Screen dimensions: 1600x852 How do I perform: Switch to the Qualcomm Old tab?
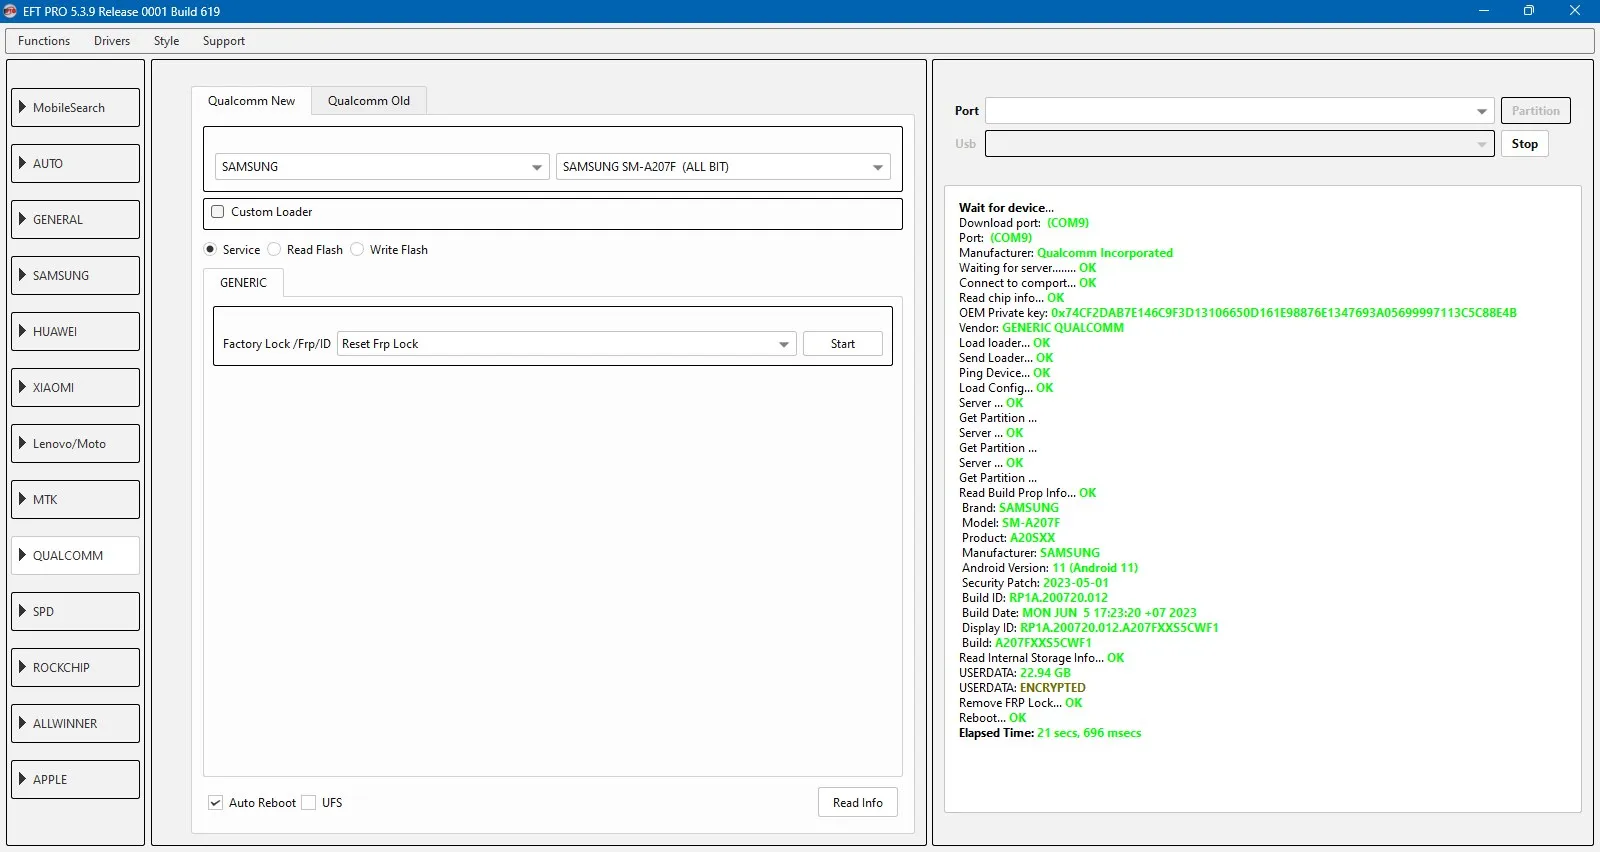point(368,101)
